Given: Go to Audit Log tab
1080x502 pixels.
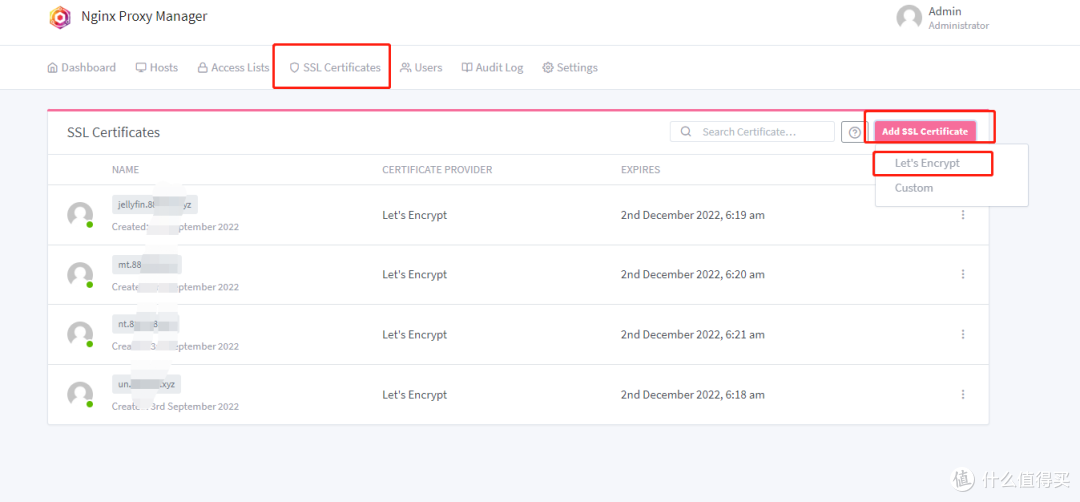Looking at the screenshot, I should tap(492, 68).
